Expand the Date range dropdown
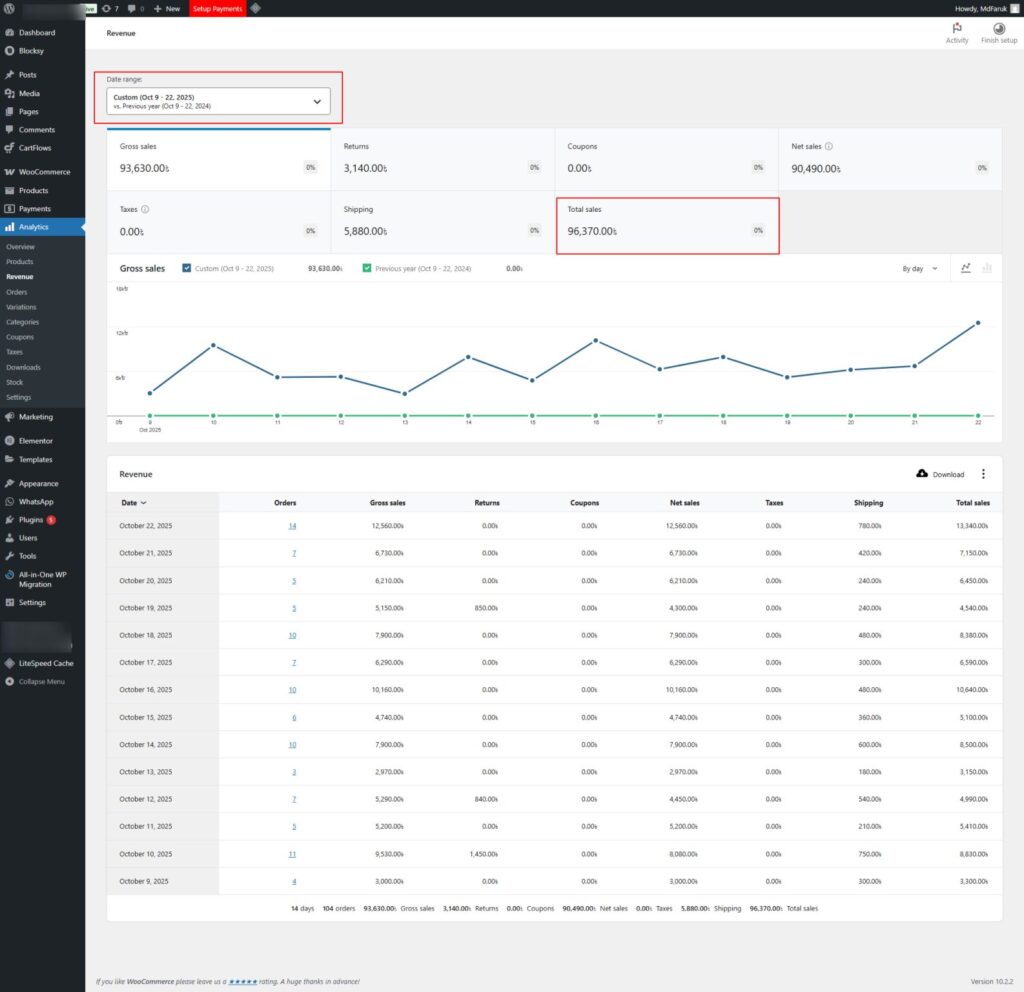This screenshot has width=1024, height=992. click(x=218, y=101)
